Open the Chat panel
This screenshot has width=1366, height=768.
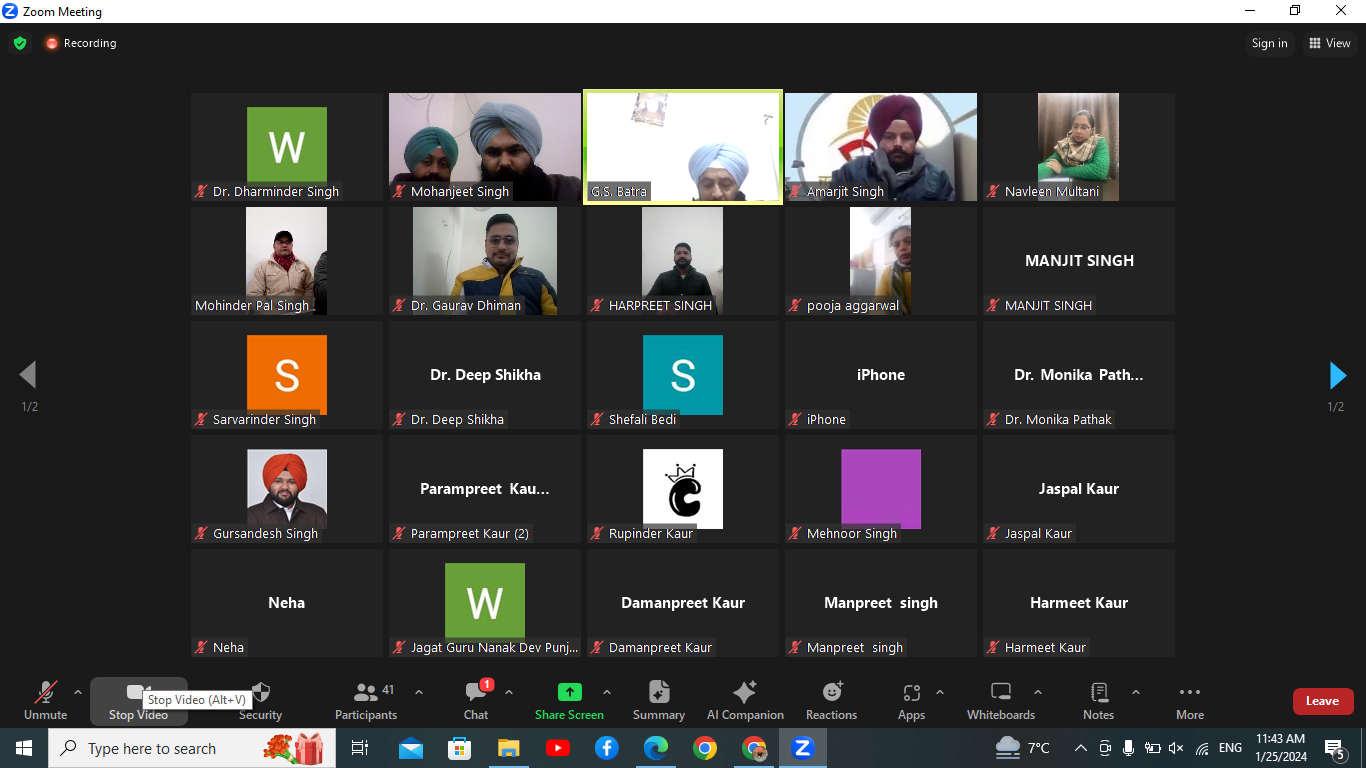476,700
